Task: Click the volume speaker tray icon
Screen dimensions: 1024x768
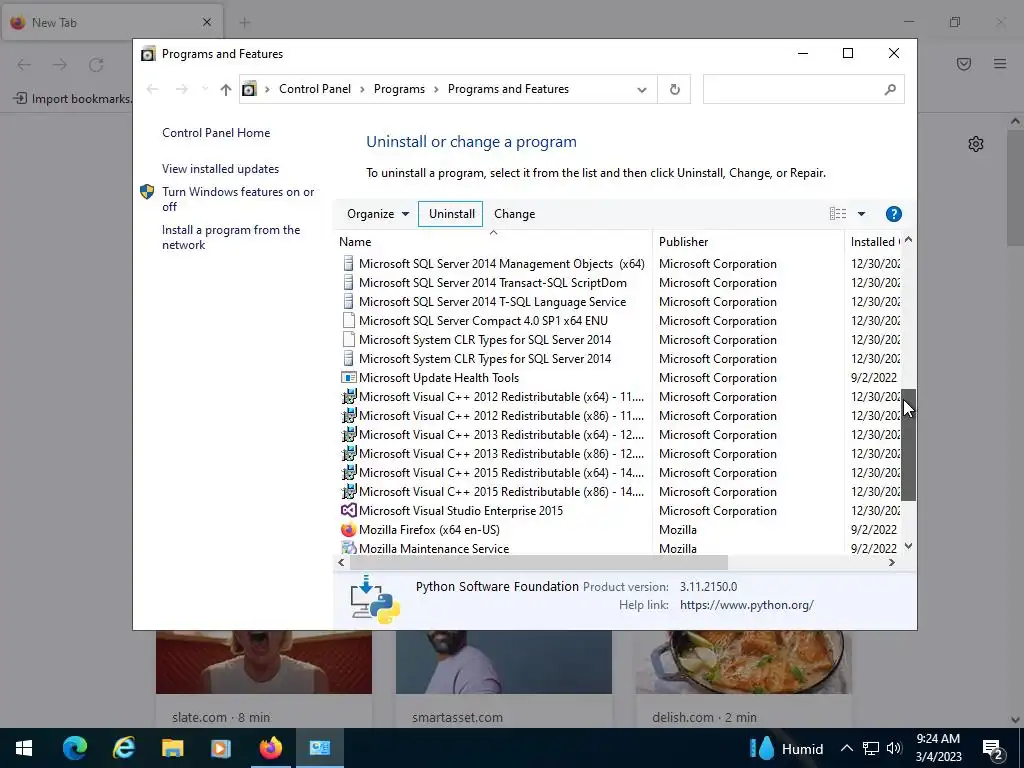Action: (894, 748)
